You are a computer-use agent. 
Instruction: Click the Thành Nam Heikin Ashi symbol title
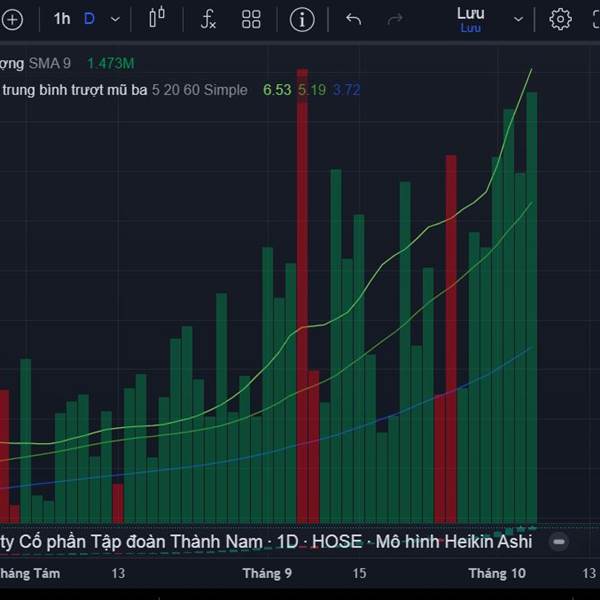[266, 542]
